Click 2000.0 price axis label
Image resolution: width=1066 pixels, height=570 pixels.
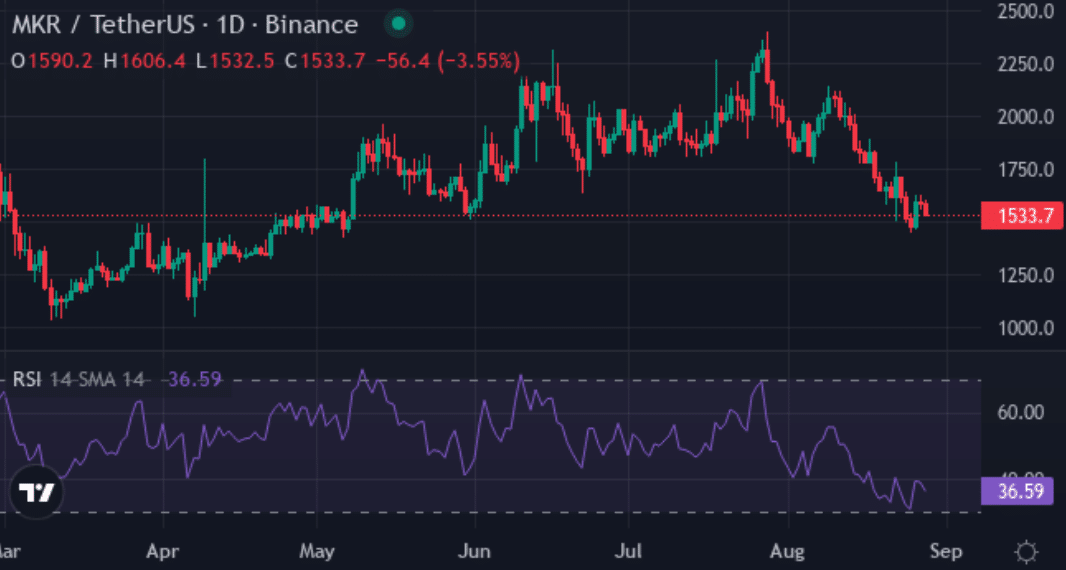pyautogui.click(x=1025, y=116)
